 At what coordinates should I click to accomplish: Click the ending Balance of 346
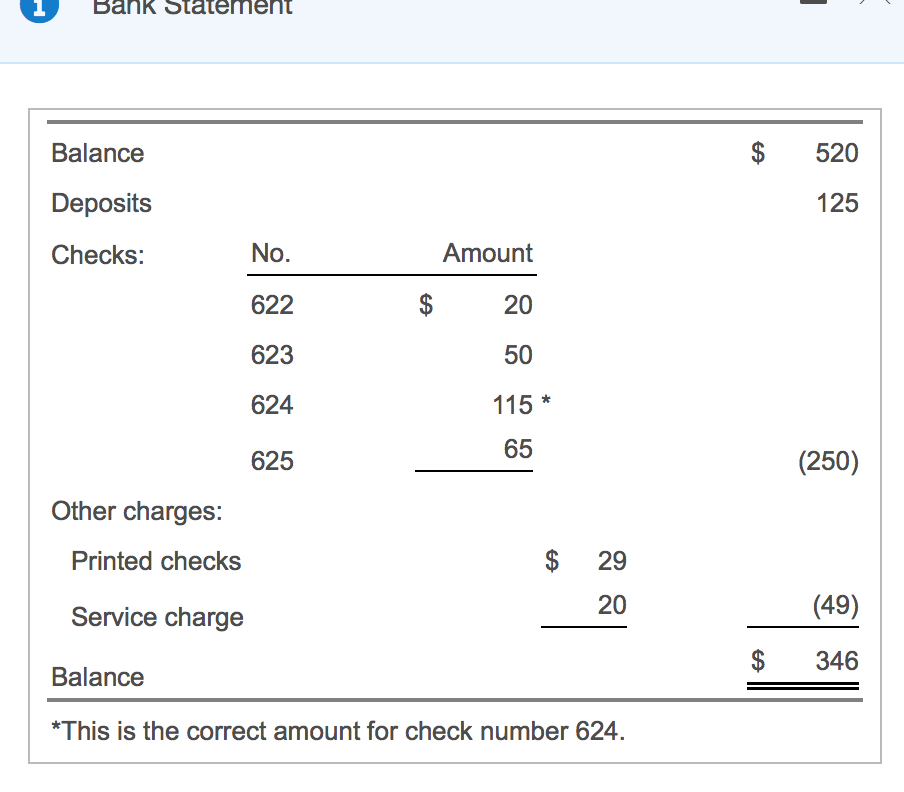pos(836,660)
